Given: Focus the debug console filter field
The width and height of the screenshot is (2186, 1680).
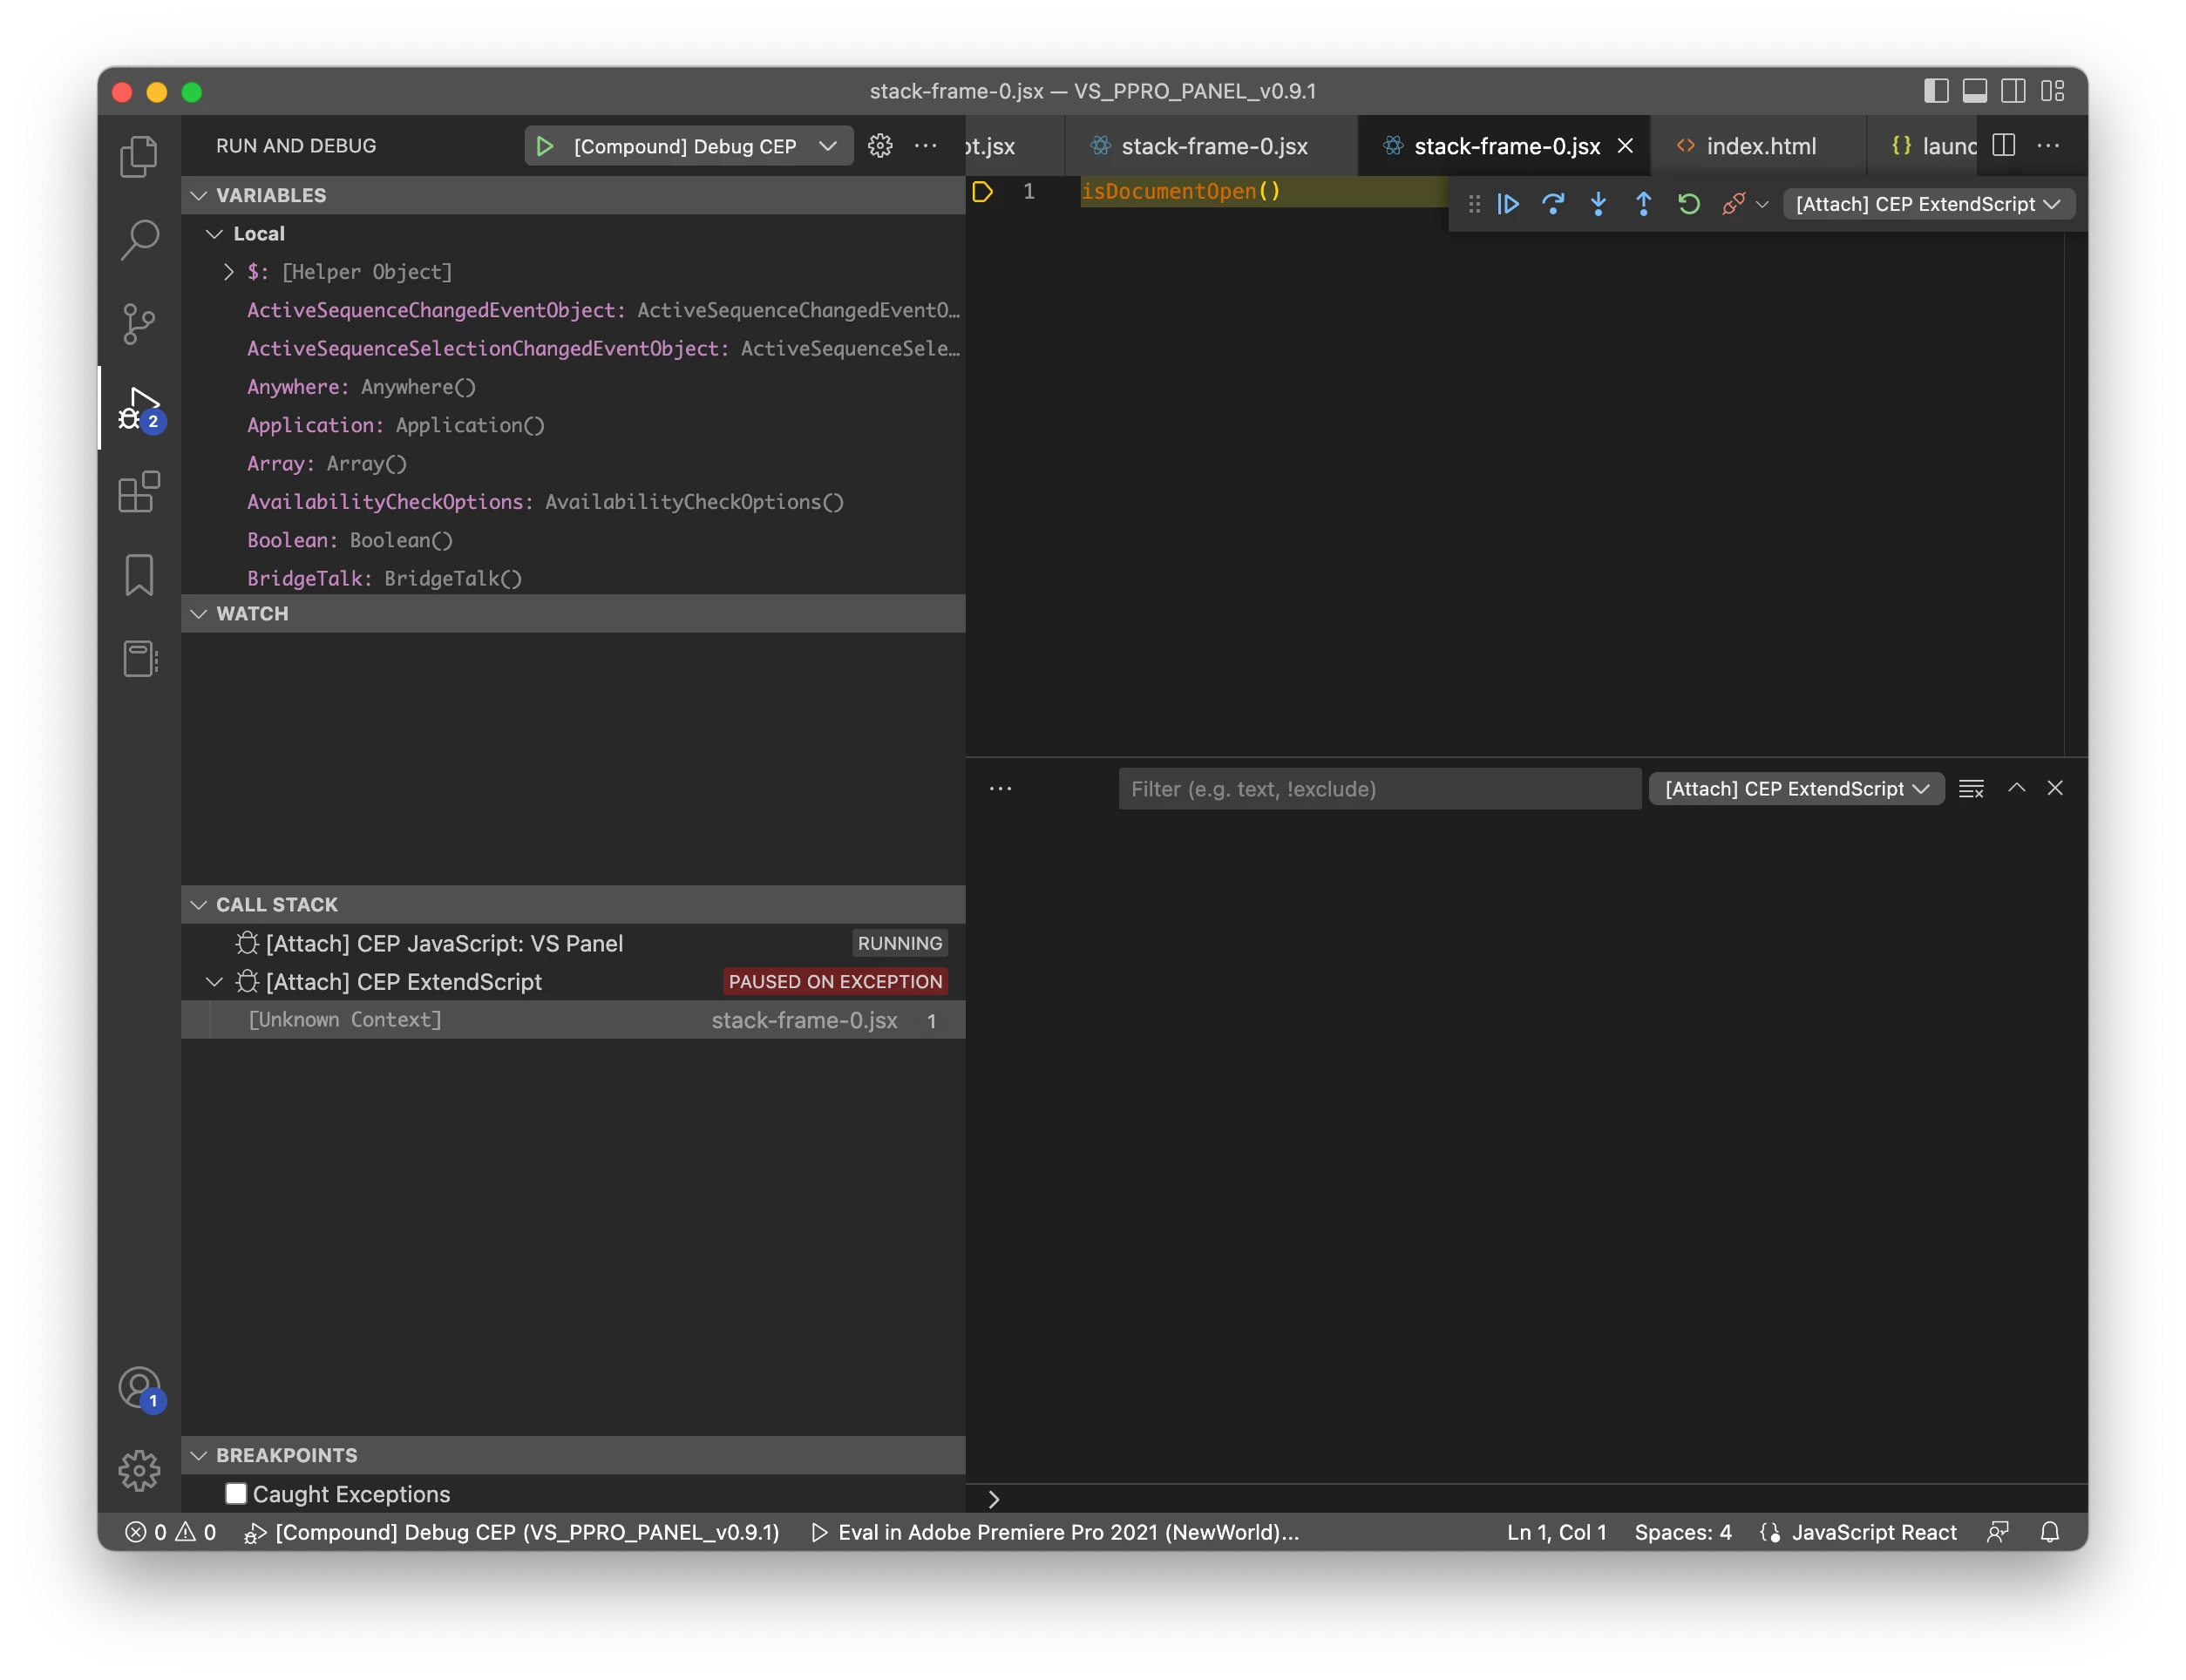Looking at the screenshot, I should 1380,789.
